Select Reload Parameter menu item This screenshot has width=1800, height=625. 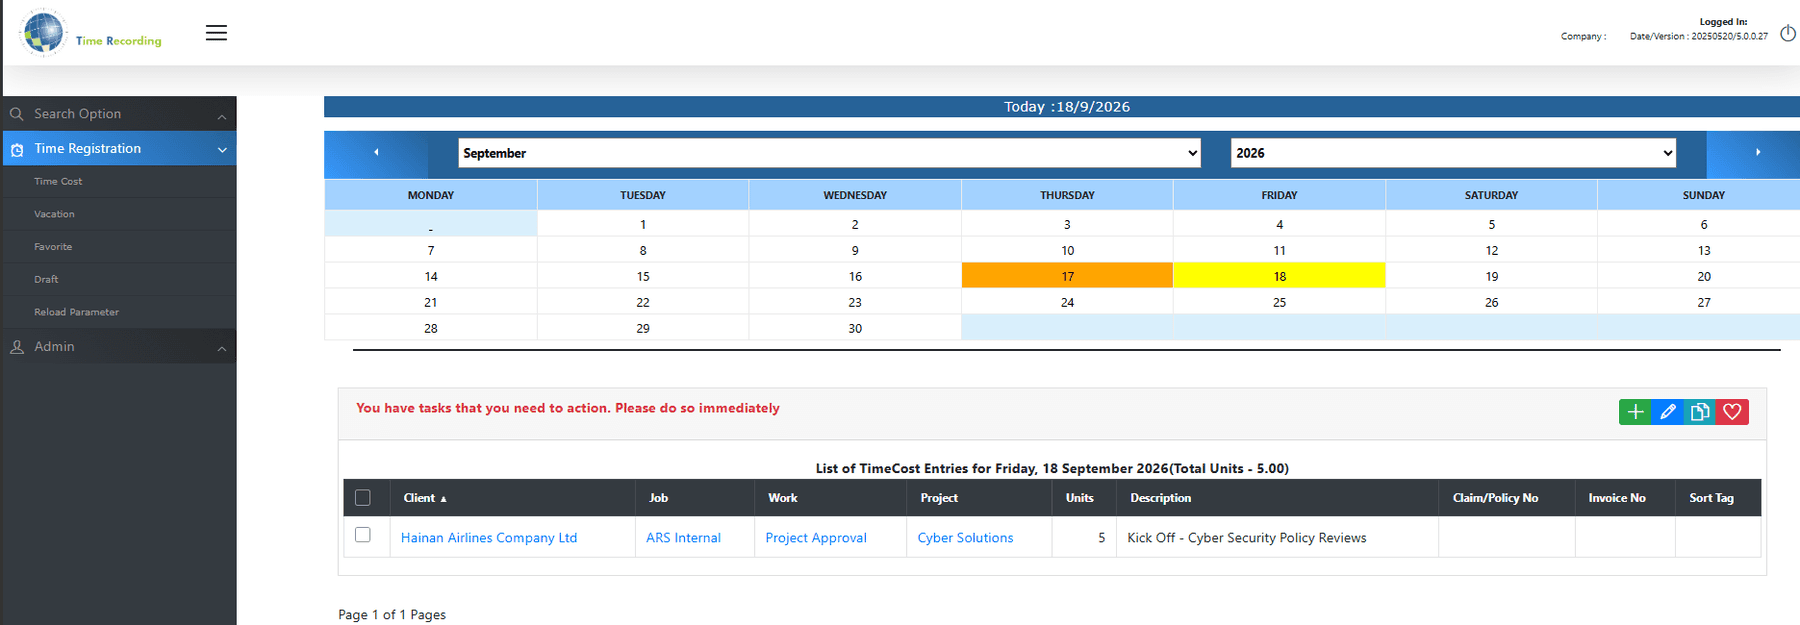(x=76, y=312)
